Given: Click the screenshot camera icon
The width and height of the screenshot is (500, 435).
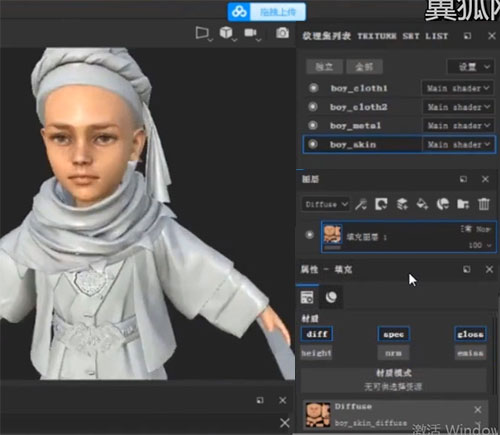Looking at the screenshot, I should 282,33.
